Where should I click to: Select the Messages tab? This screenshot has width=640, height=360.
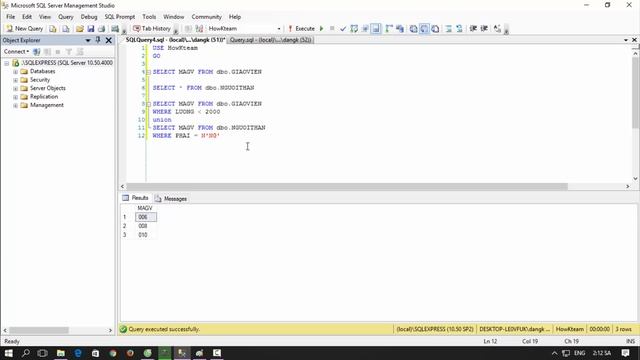click(x=171, y=198)
